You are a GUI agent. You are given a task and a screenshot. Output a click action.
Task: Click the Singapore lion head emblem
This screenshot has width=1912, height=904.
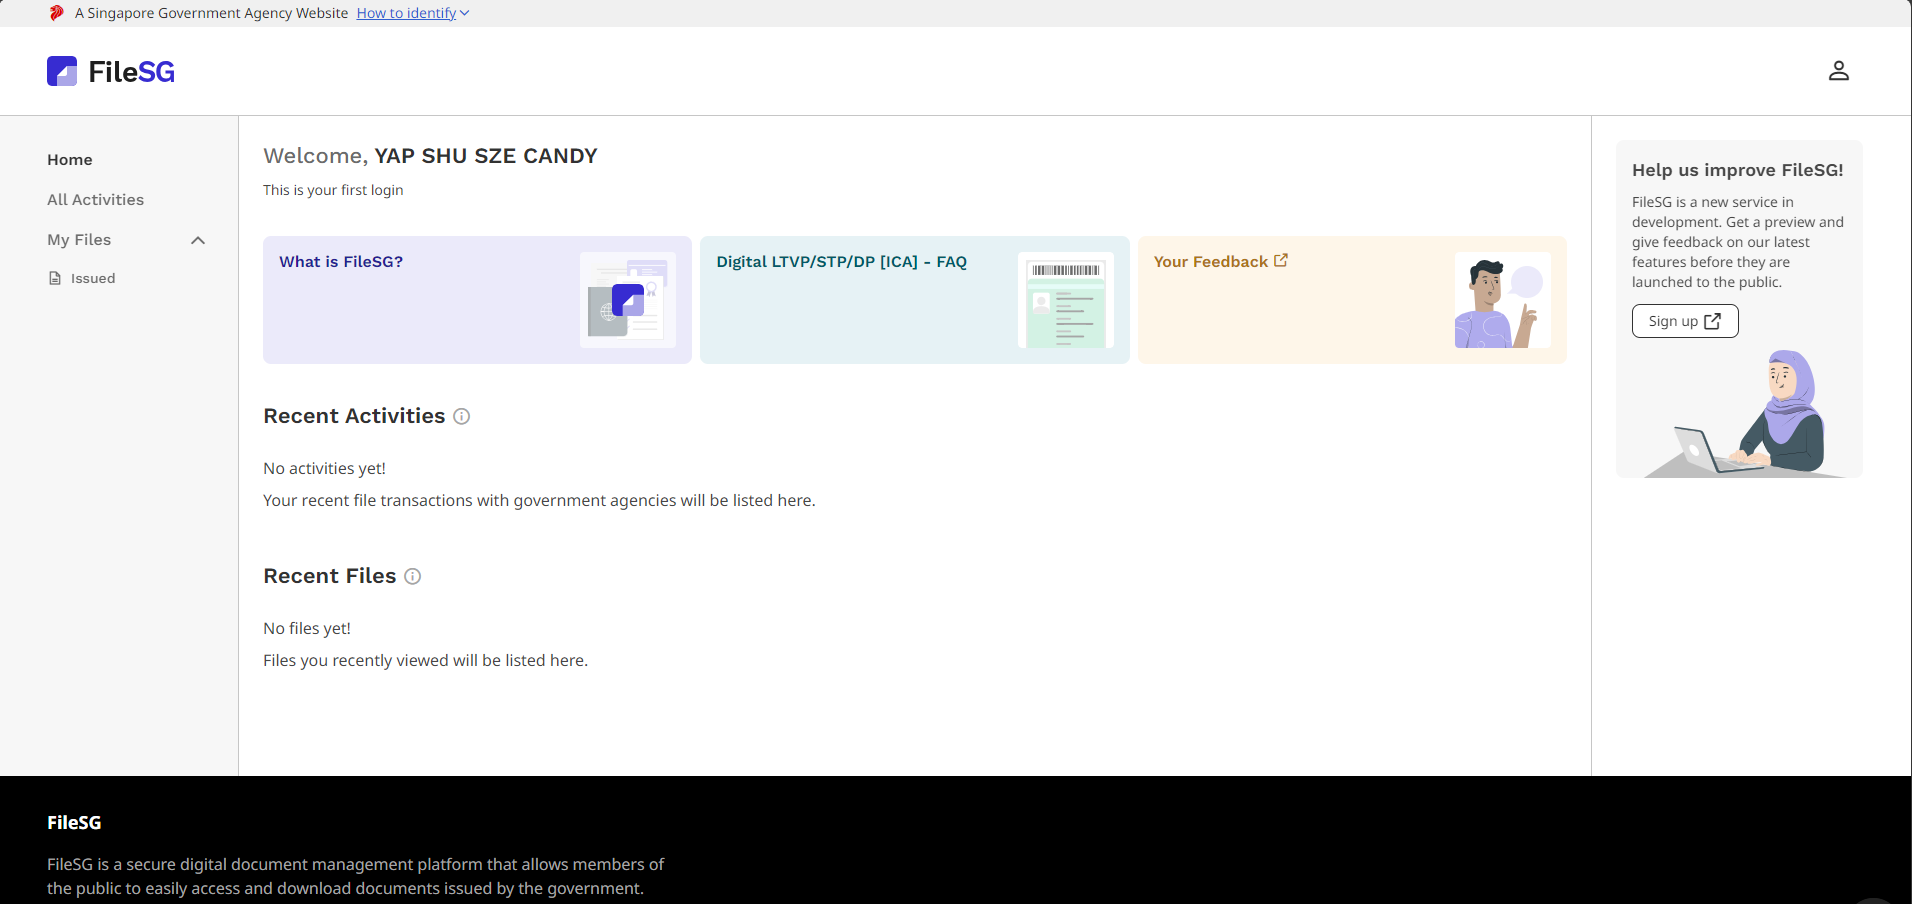pos(56,13)
